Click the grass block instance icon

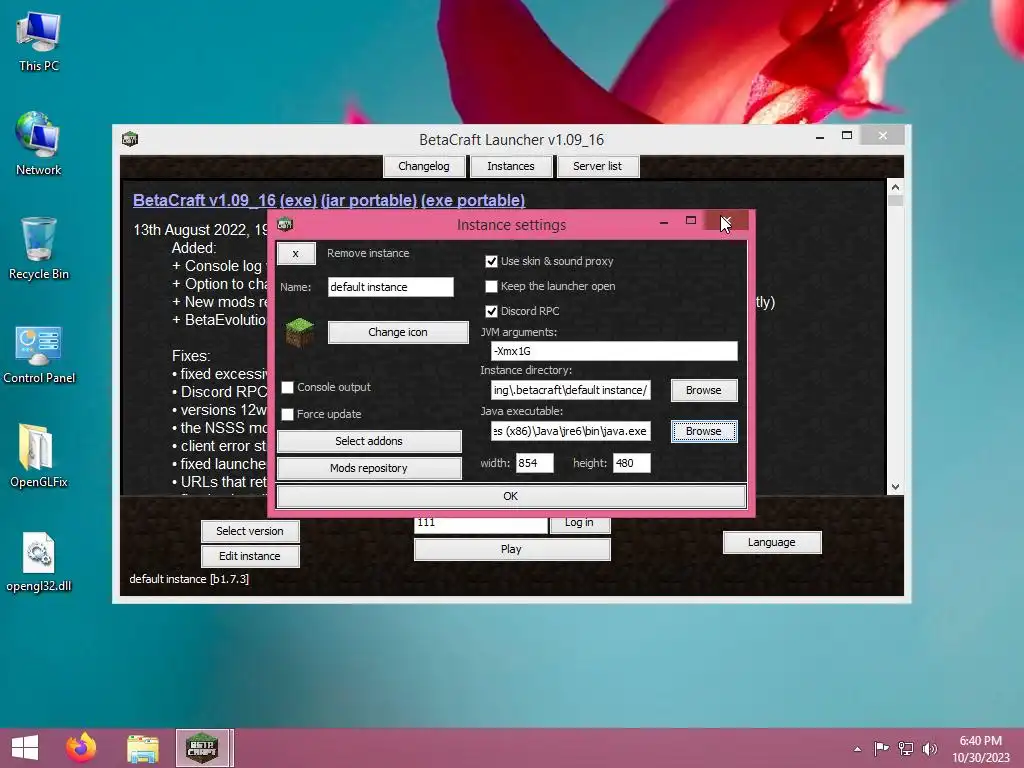pyautogui.click(x=300, y=332)
